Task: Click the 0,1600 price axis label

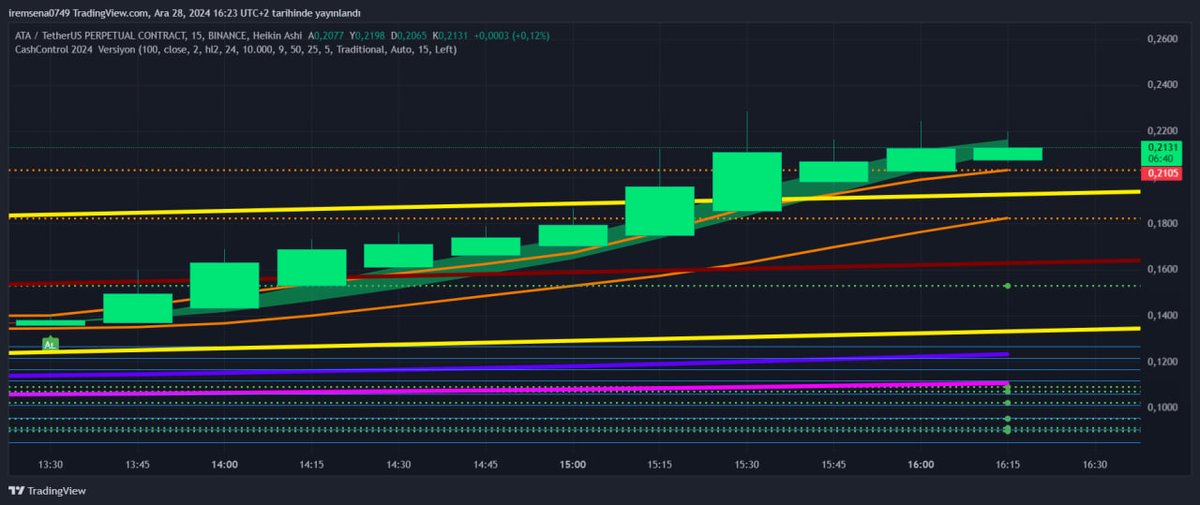Action: pos(1162,269)
